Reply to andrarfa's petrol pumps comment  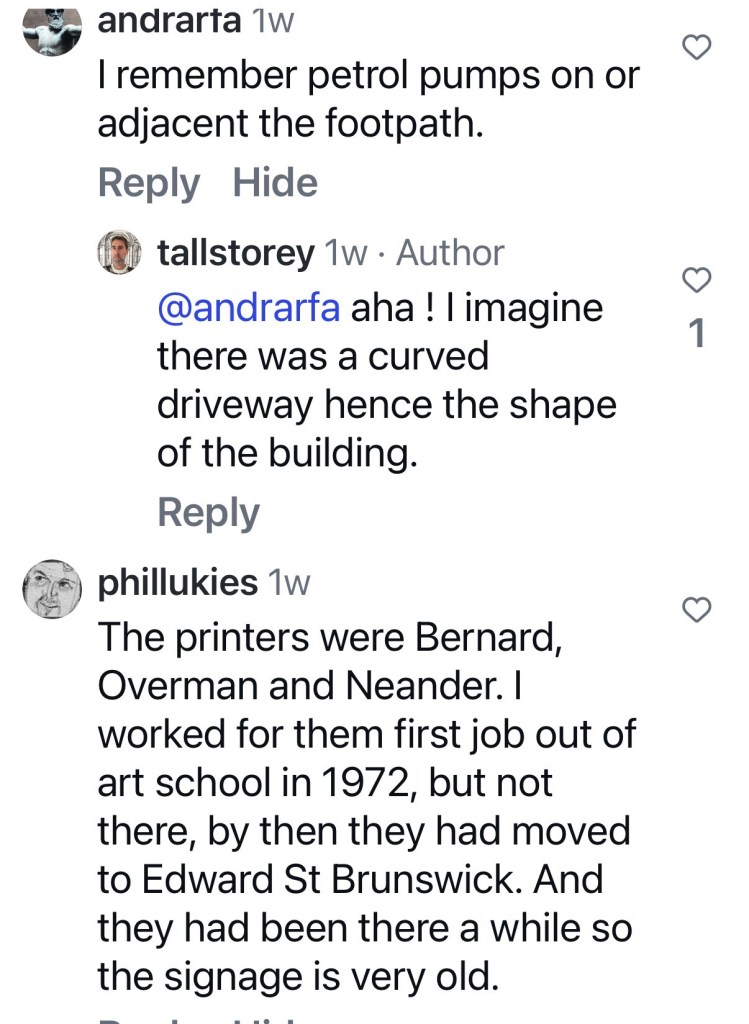coord(148,183)
